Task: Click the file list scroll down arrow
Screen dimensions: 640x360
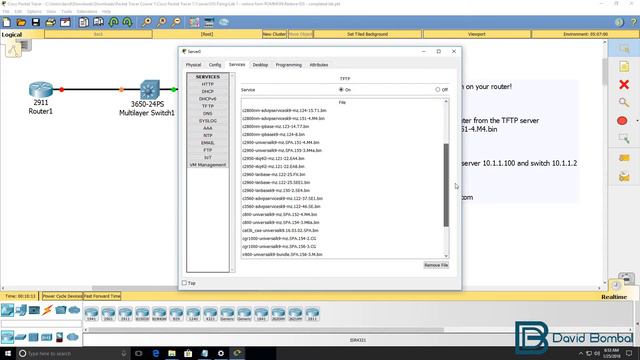Action: coord(446,256)
